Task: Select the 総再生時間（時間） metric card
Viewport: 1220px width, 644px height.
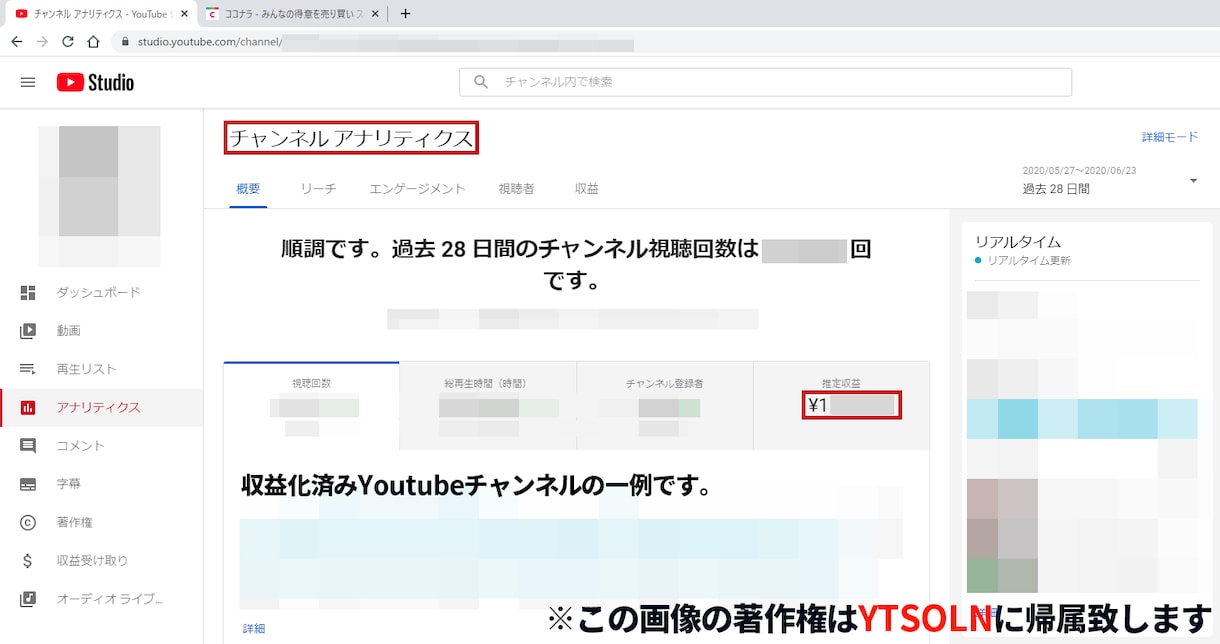Action: pyautogui.click(x=488, y=406)
